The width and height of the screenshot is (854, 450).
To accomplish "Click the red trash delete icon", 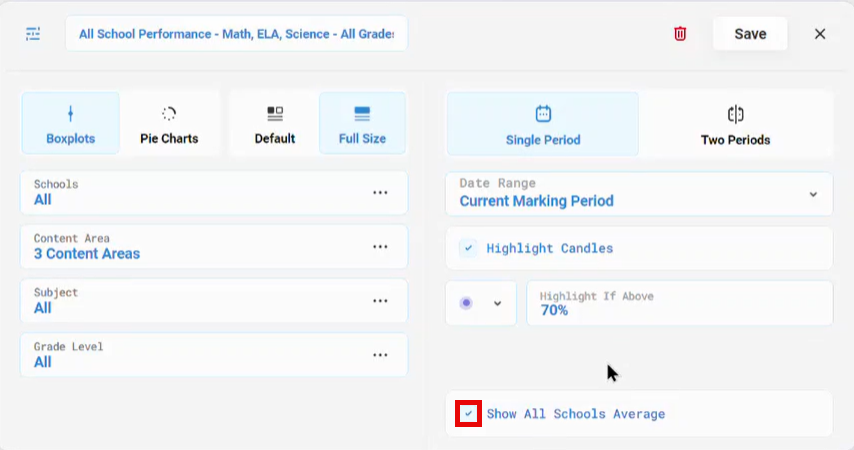I will (680, 34).
